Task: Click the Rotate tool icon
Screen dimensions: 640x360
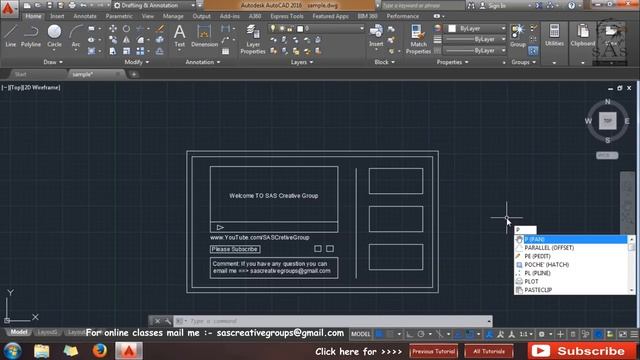Action: [x=127, y=29]
